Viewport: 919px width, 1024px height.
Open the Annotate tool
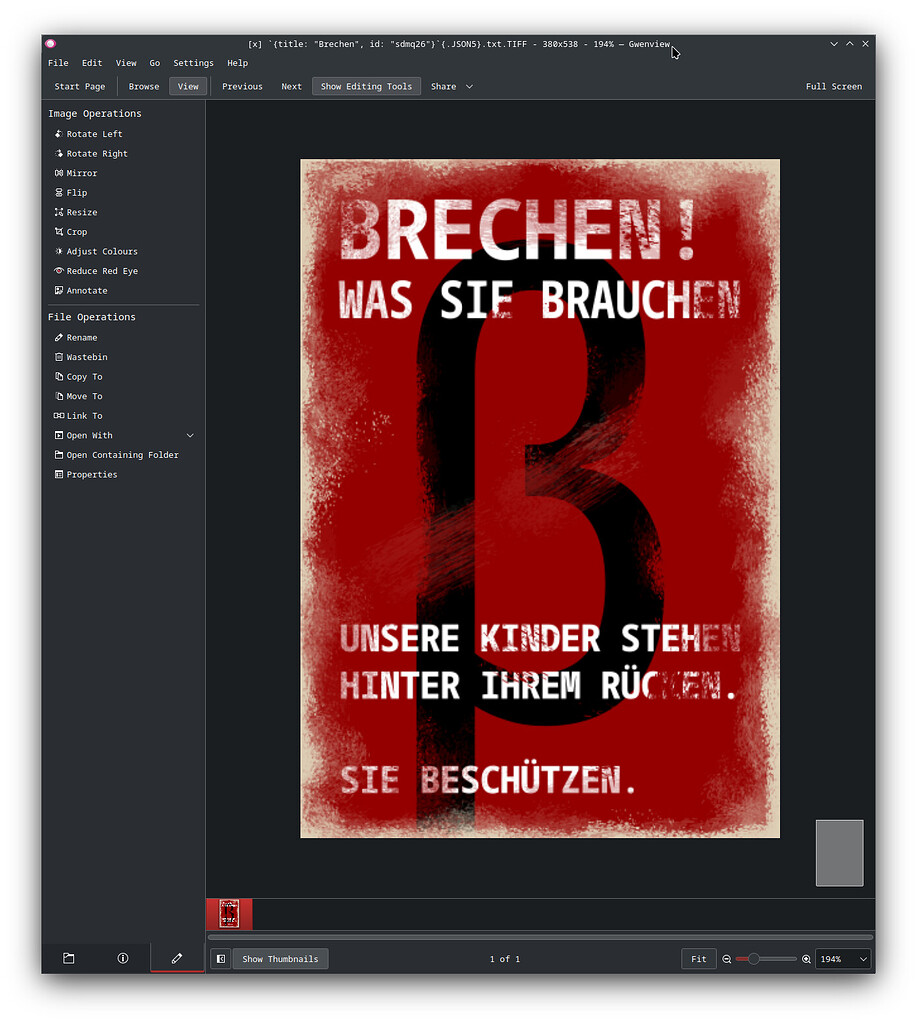86,291
